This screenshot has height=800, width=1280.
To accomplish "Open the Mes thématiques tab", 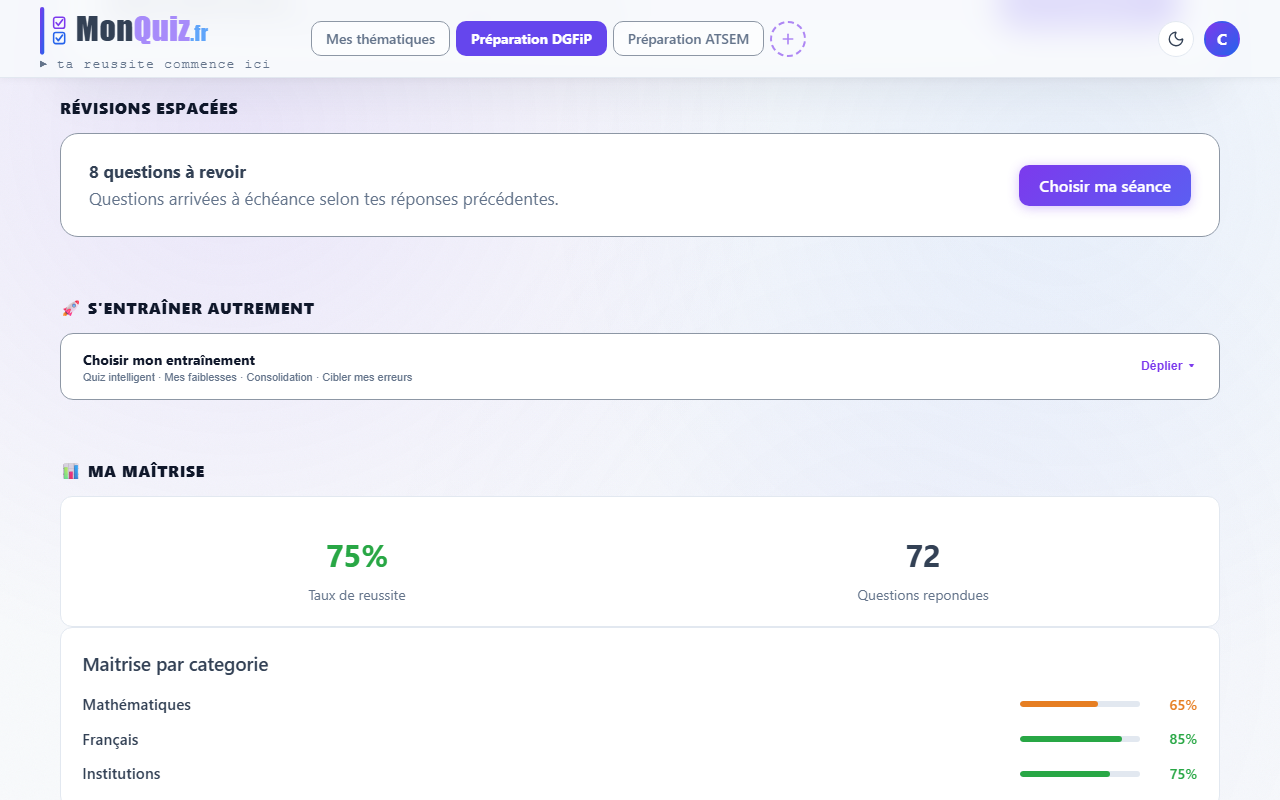I will tap(381, 39).
